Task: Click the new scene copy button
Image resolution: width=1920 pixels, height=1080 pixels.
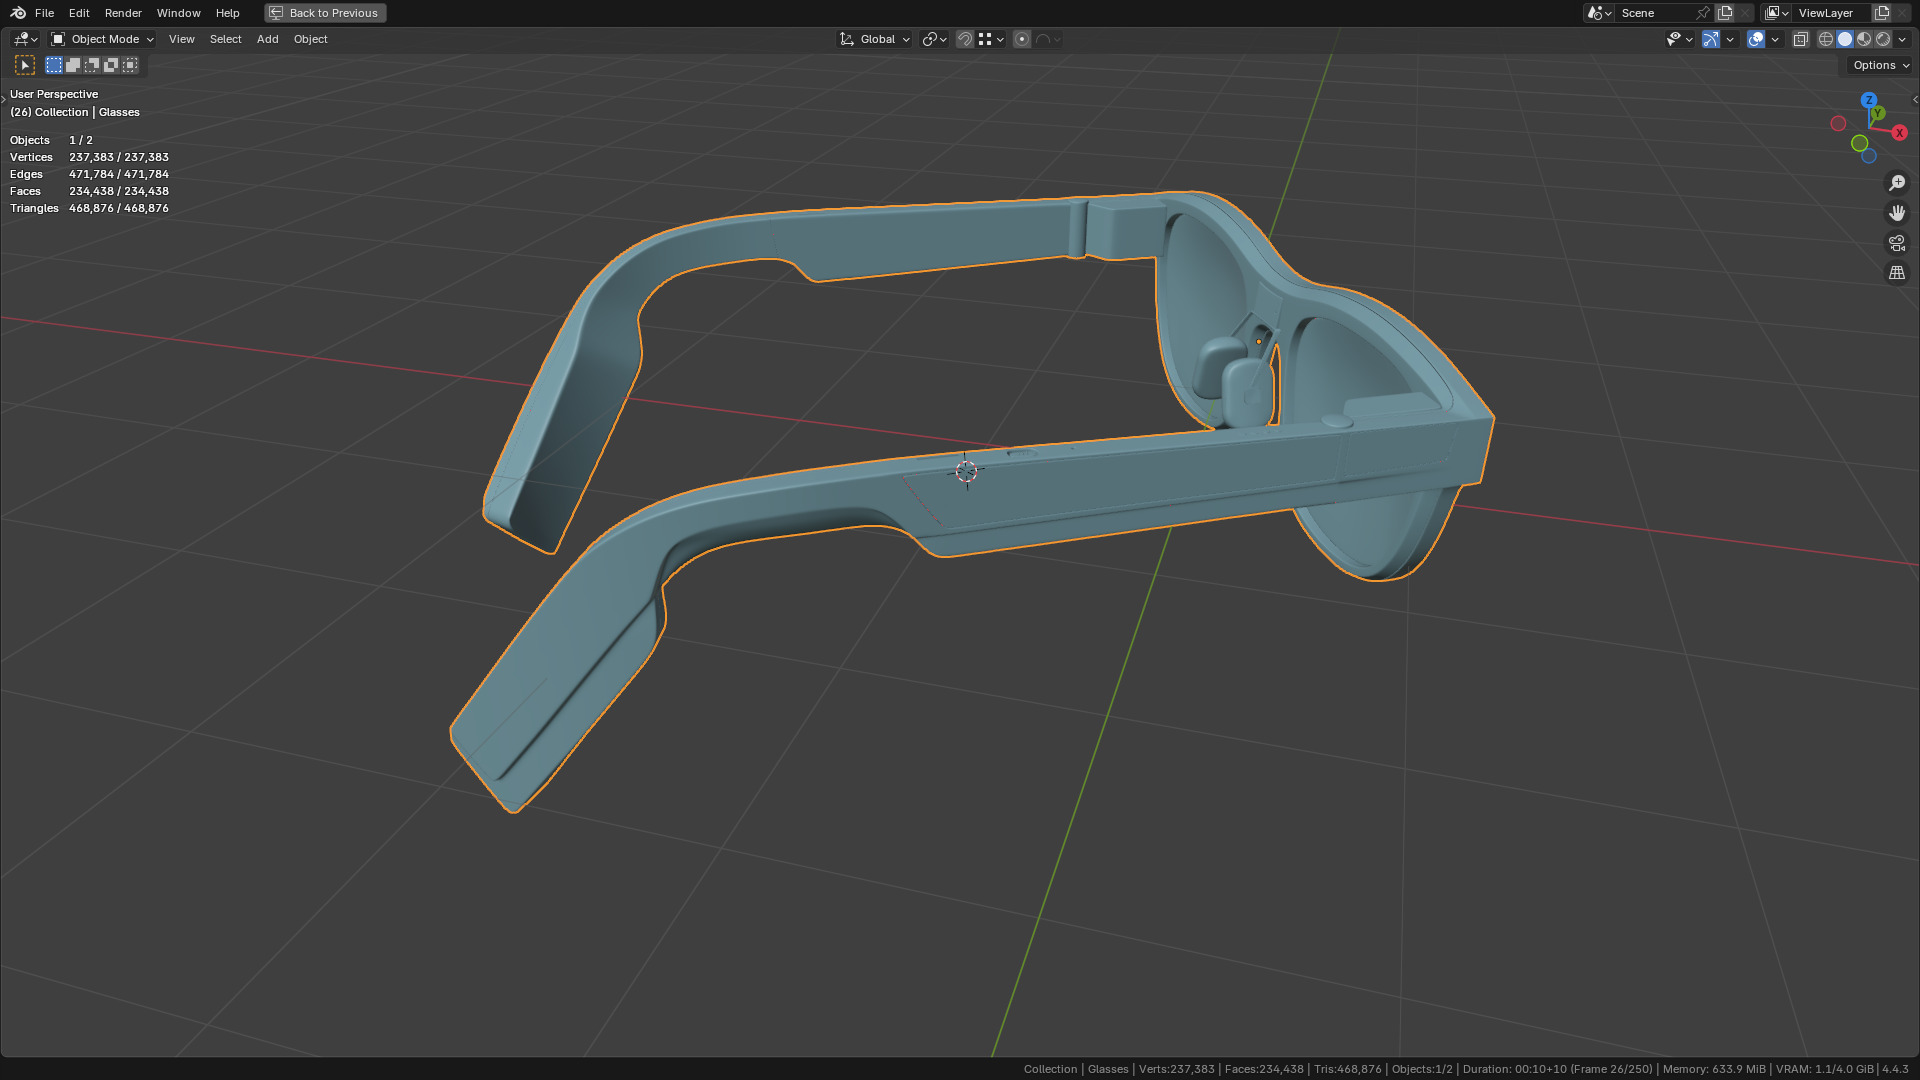Action: click(x=1725, y=13)
